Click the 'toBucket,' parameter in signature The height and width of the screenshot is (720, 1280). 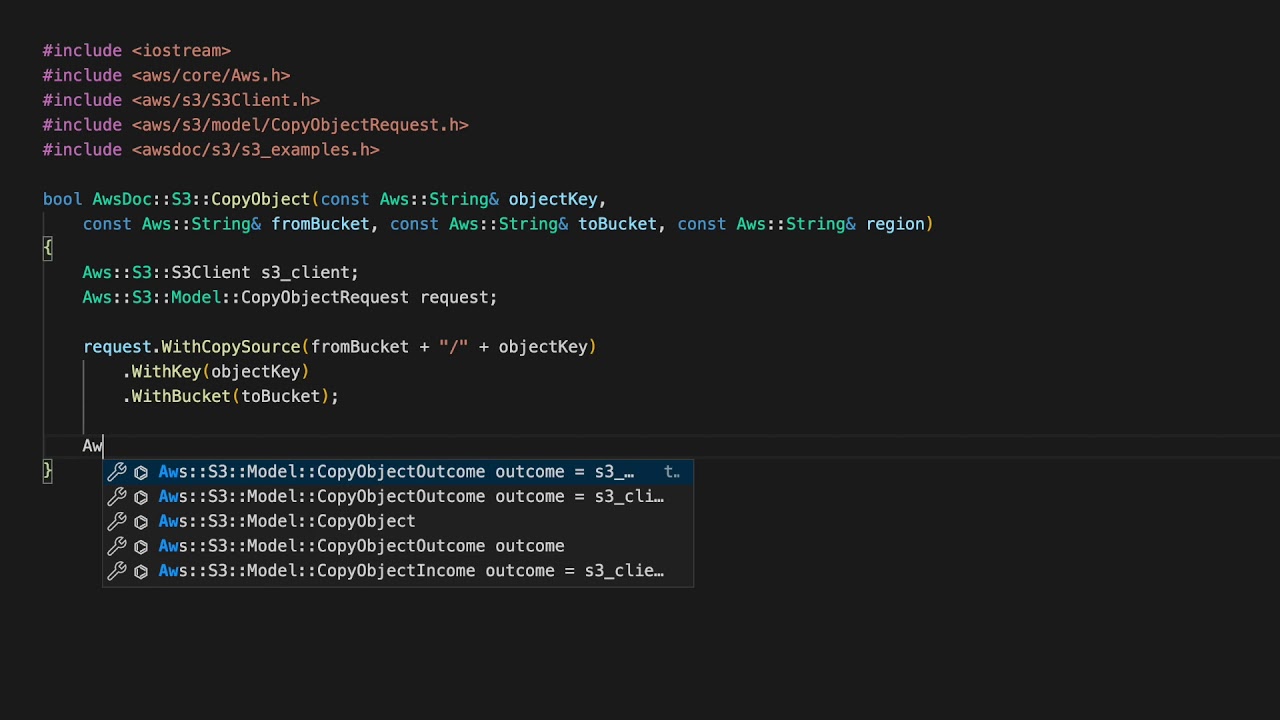pyautogui.click(x=622, y=224)
